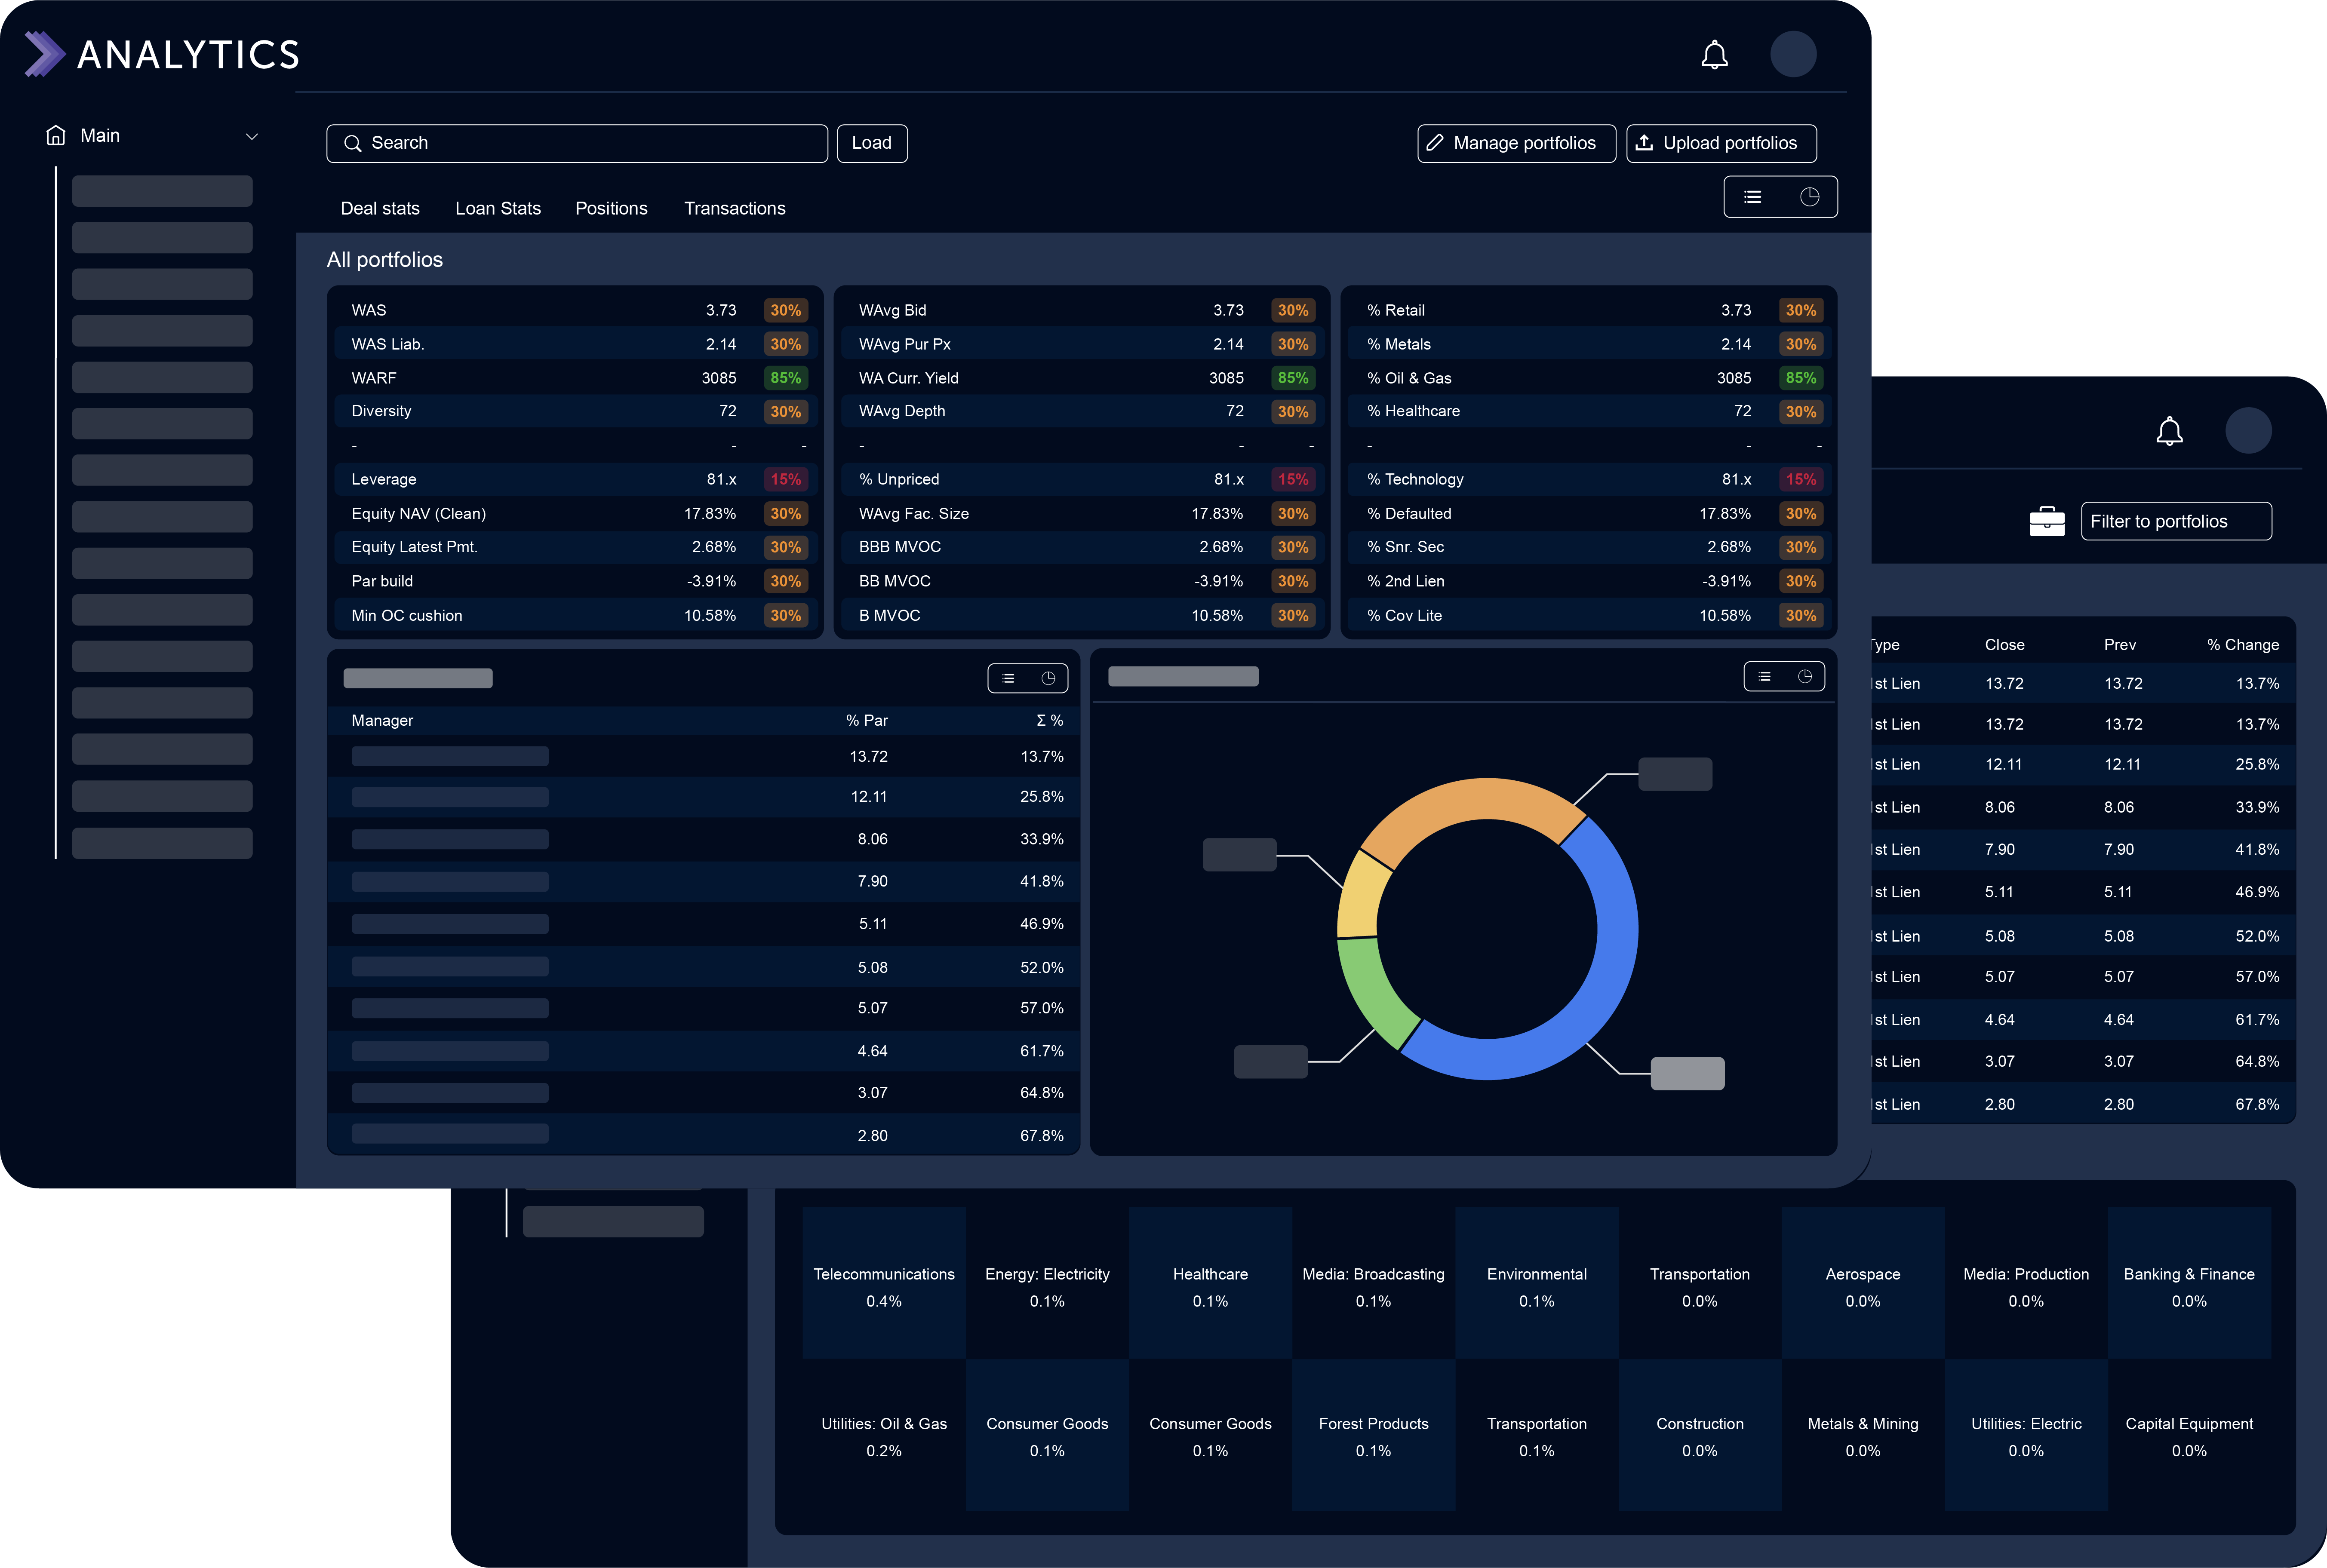Open user avatar in front window
Image resolution: width=2327 pixels, height=1568 pixels.
point(1793,54)
